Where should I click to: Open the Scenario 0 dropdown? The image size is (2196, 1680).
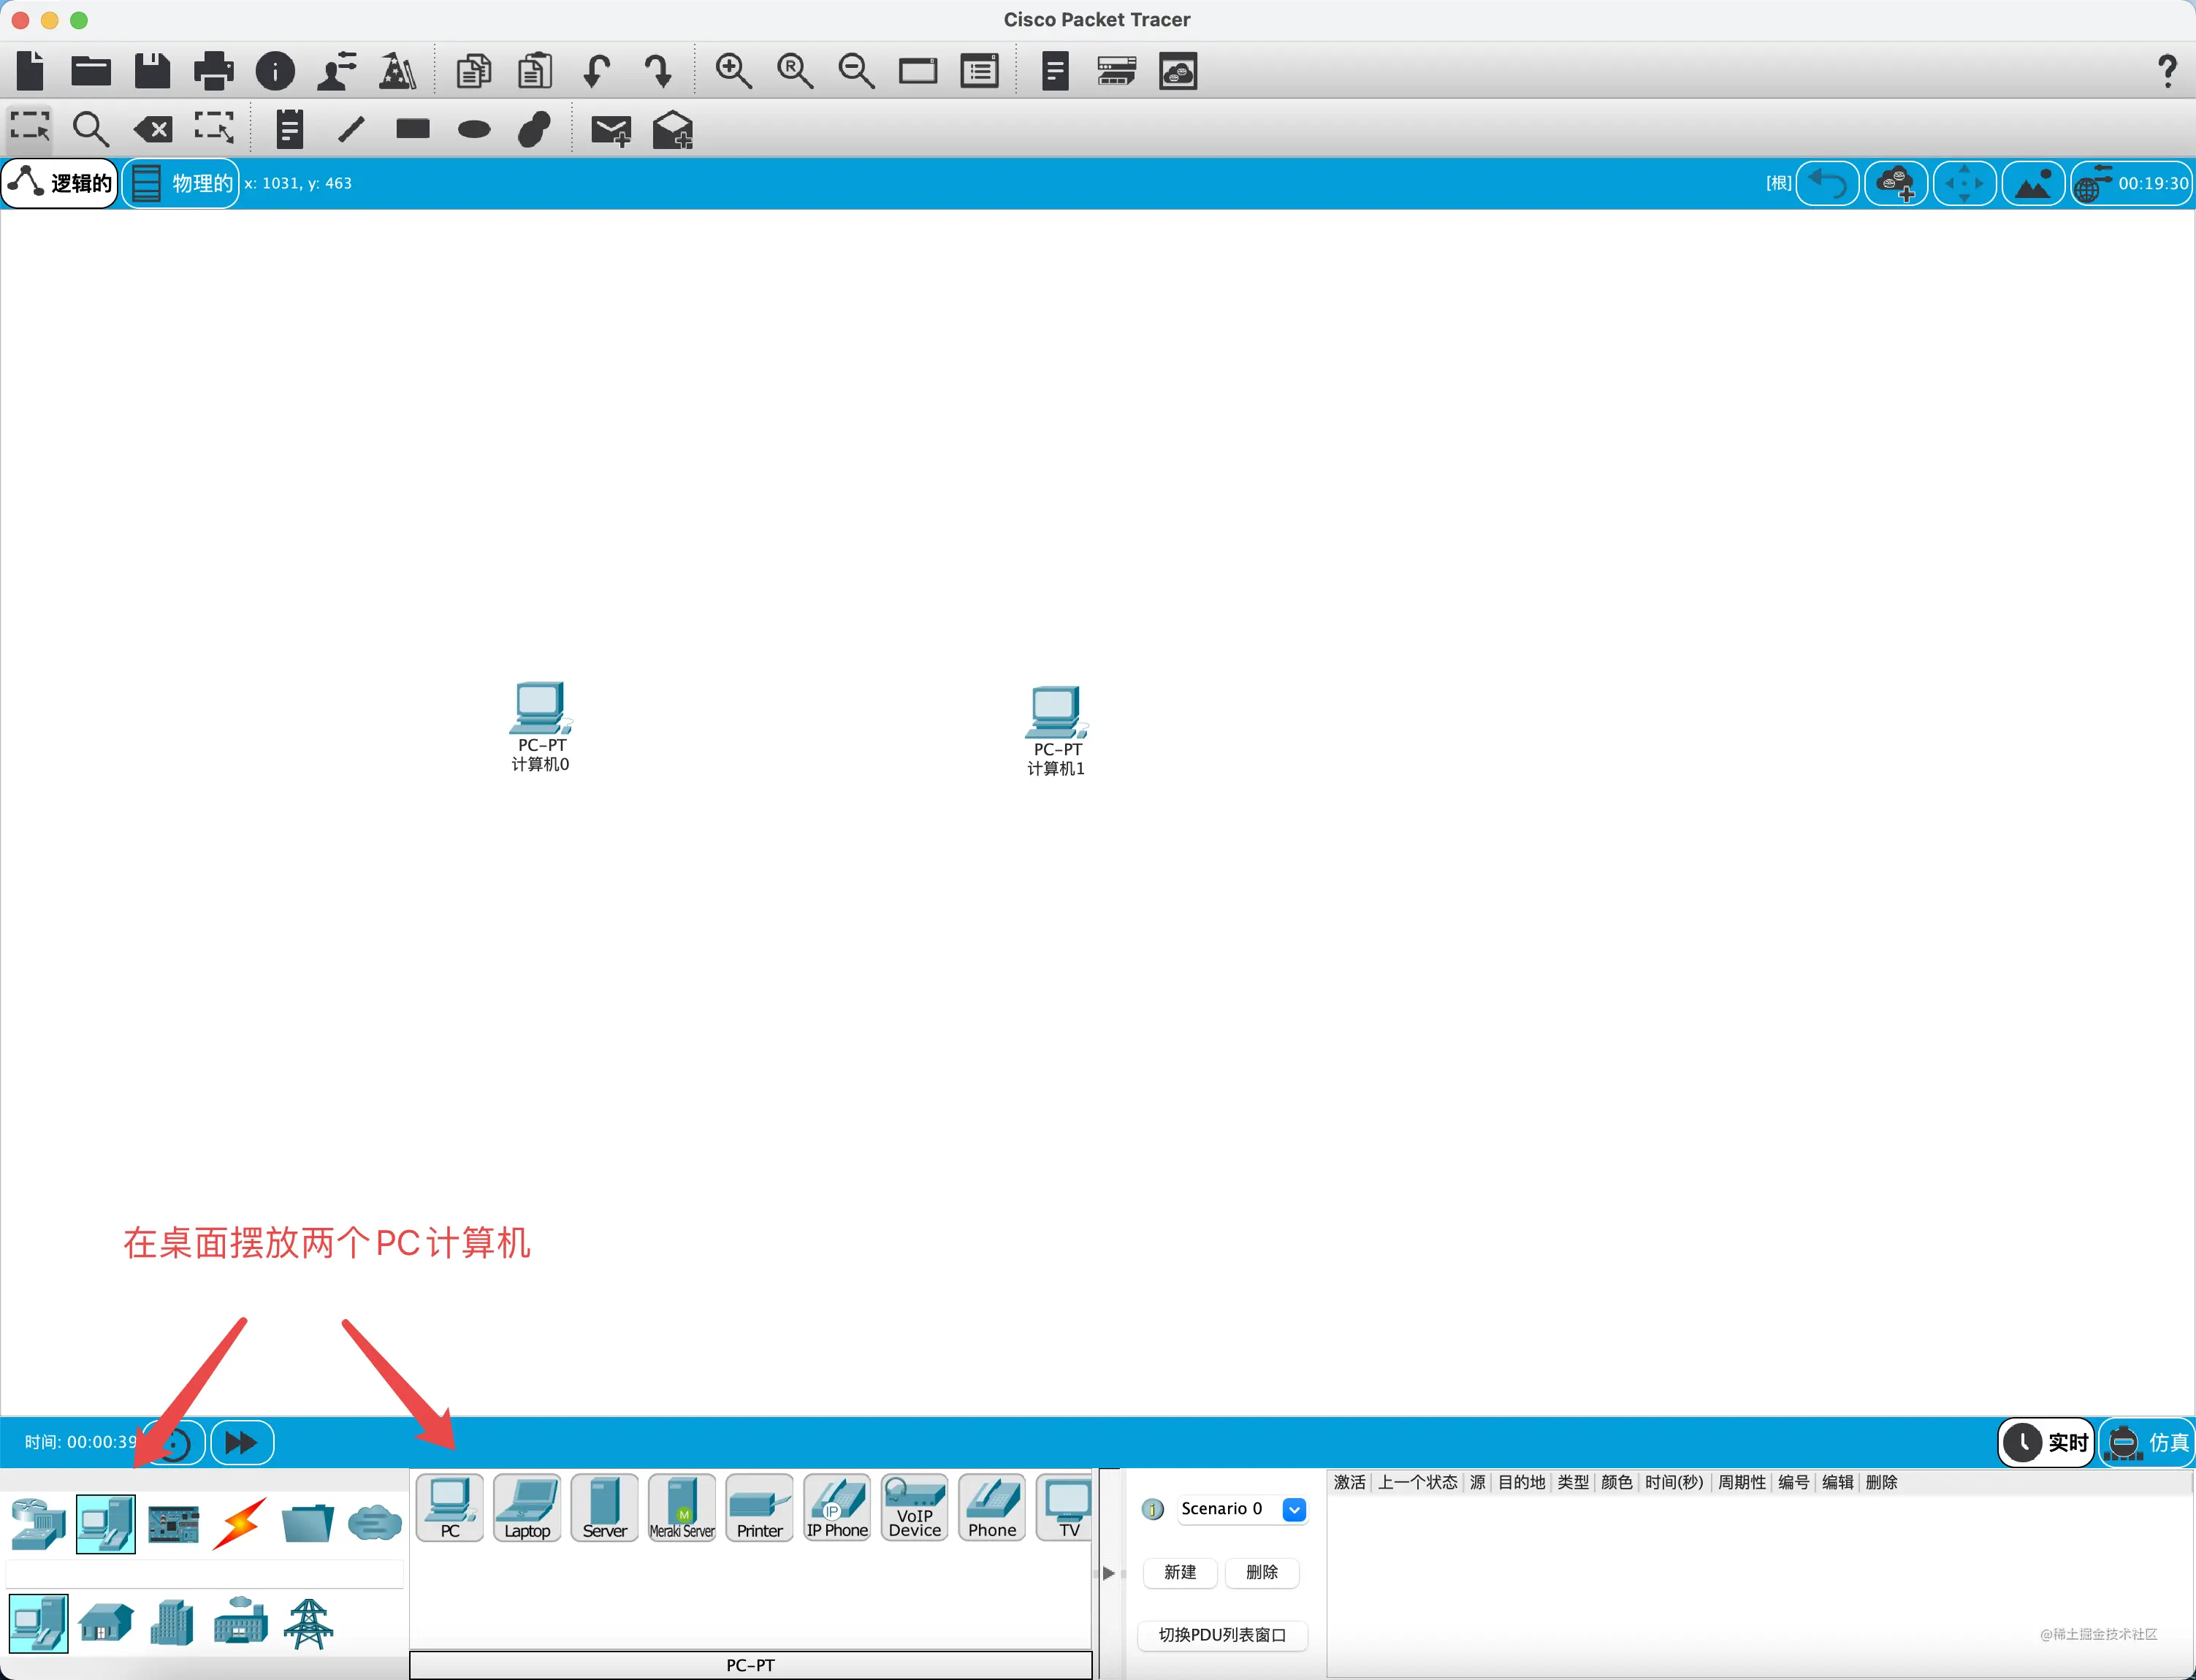1242,1509
